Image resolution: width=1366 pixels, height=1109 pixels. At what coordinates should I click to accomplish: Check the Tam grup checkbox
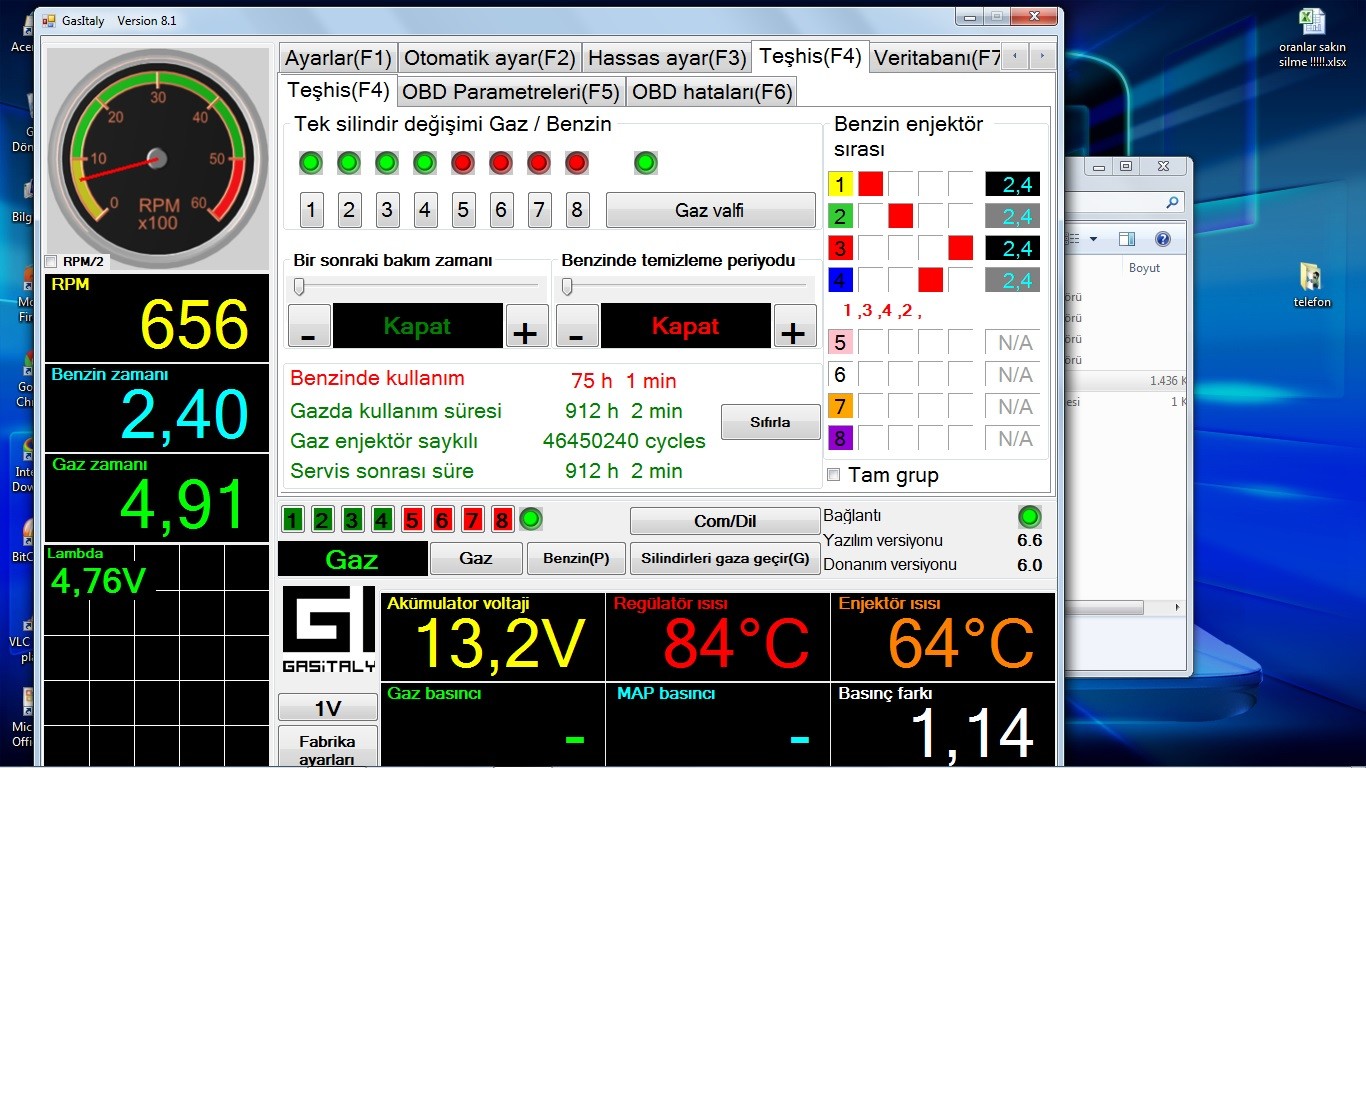(x=834, y=475)
